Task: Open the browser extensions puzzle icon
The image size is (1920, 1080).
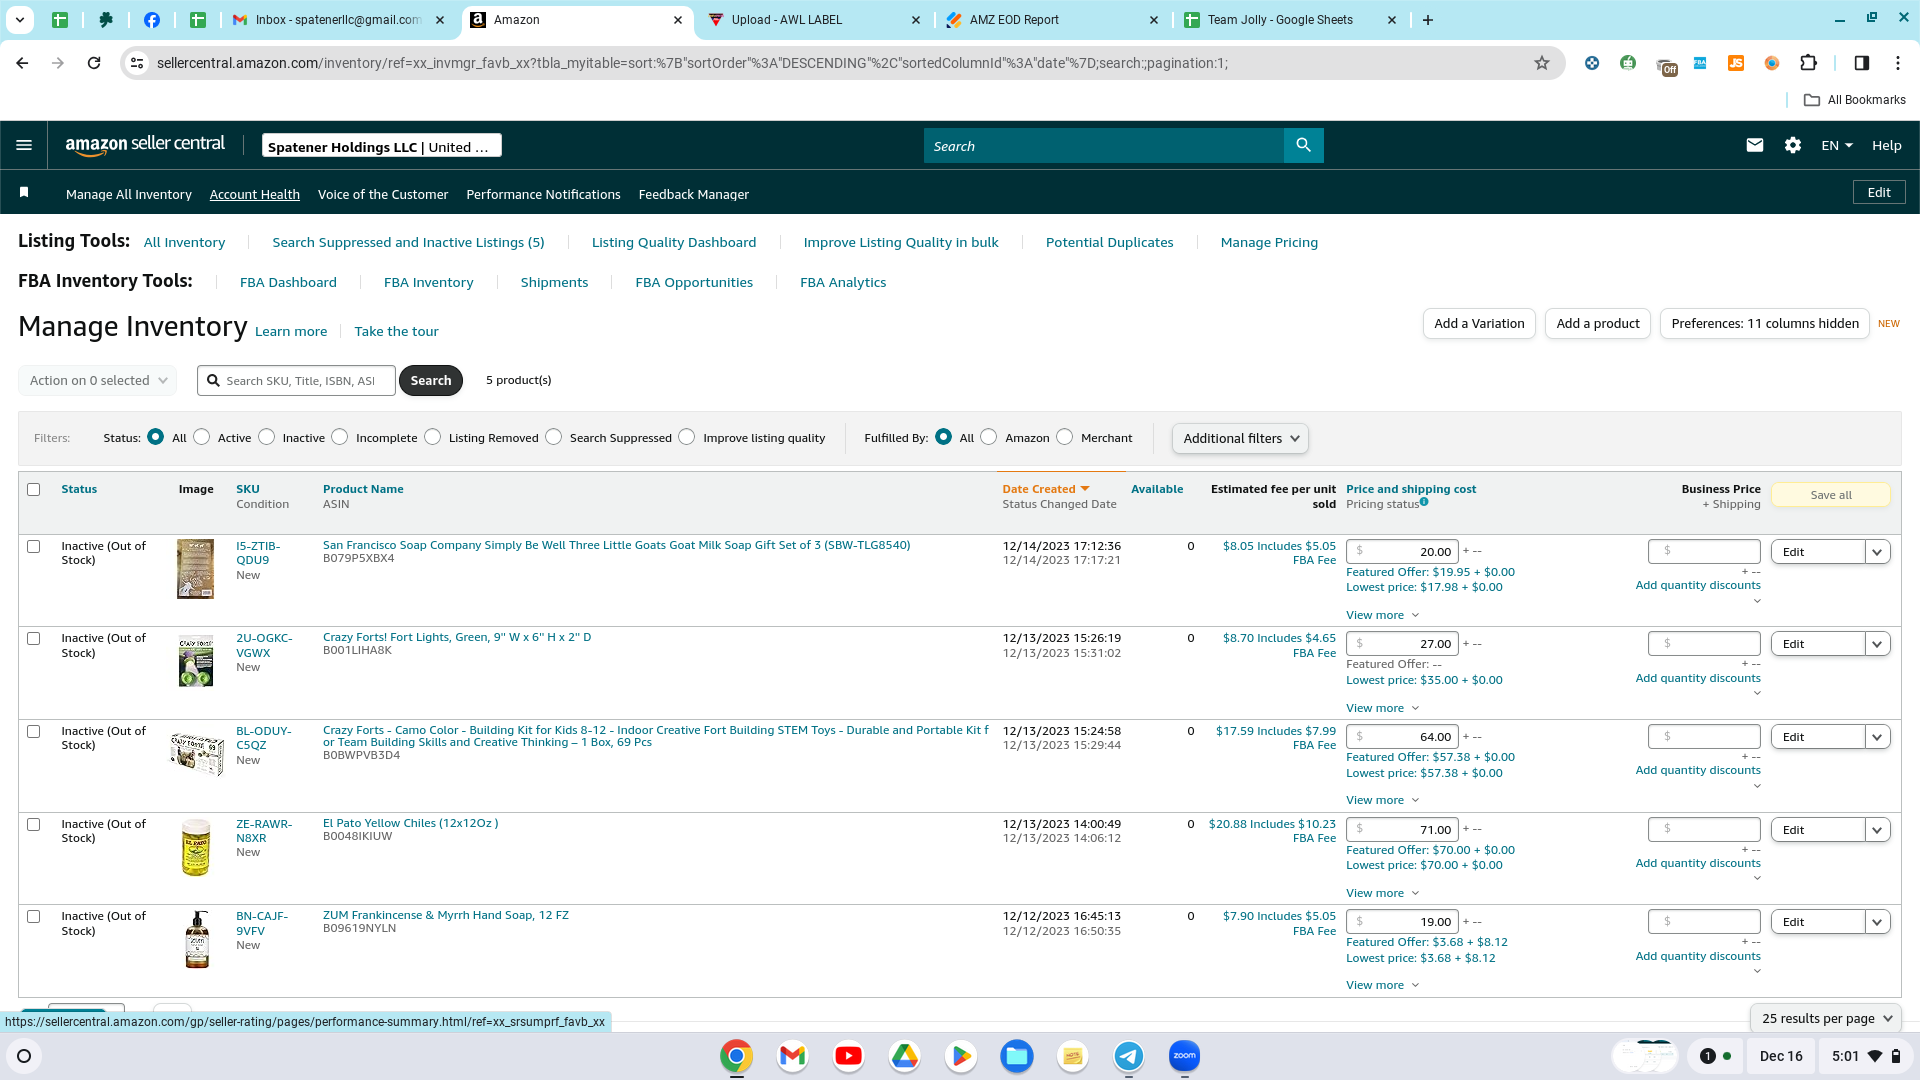Action: click(1808, 63)
